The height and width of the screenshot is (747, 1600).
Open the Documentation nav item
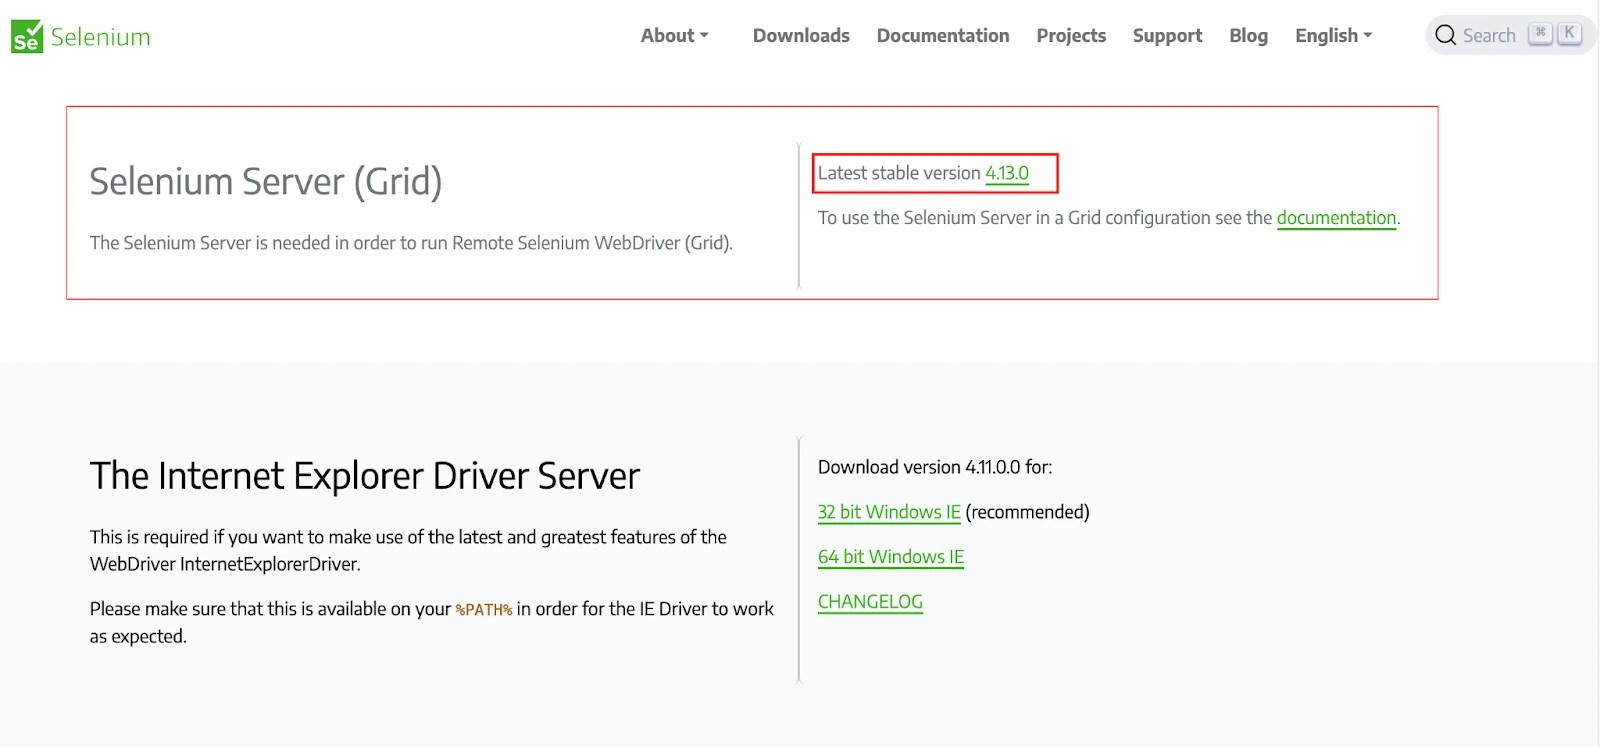coord(943,36)
